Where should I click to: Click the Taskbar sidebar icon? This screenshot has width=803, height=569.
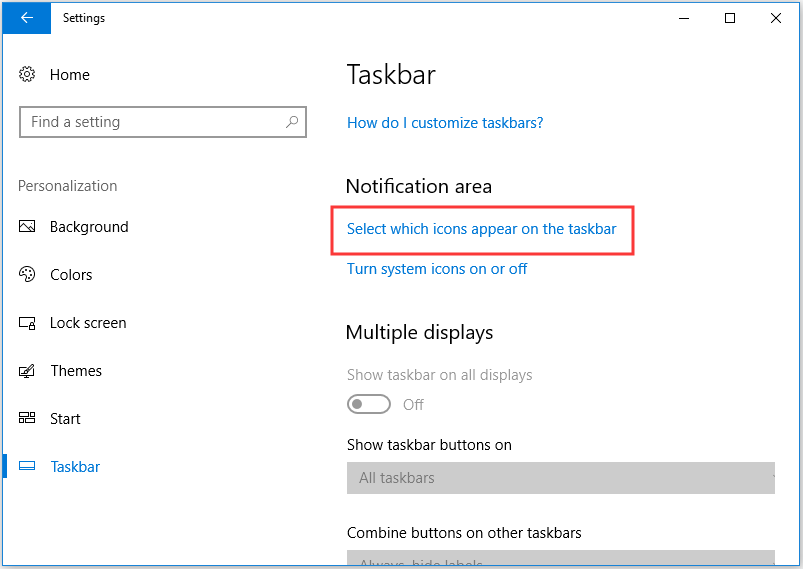click(x=27, y=466)
